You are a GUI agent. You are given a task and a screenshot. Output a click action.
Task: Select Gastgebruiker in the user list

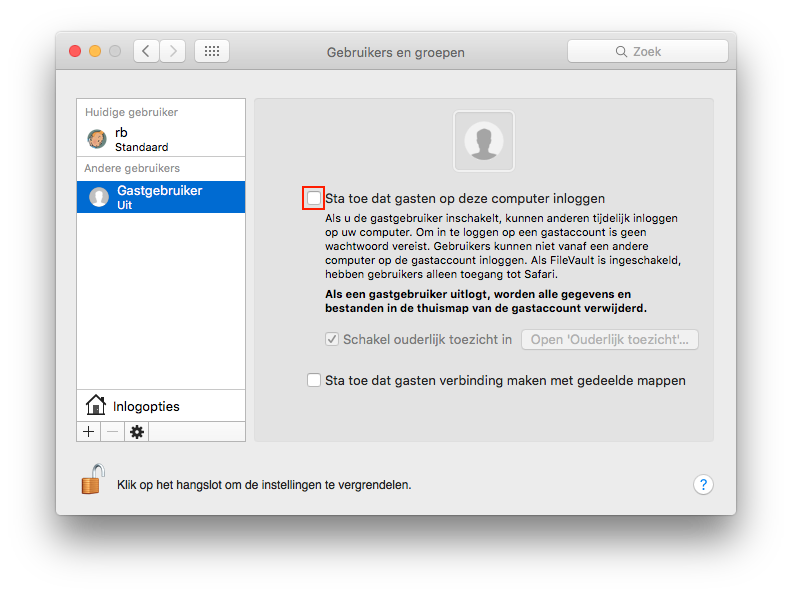click(x=161, y=197)
